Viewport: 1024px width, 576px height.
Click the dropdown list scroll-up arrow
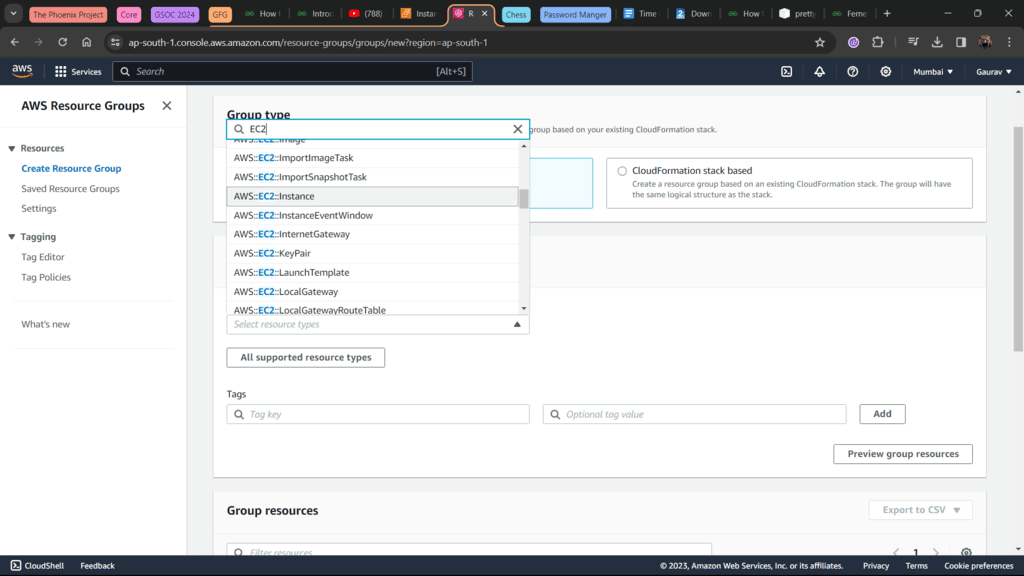524,146
